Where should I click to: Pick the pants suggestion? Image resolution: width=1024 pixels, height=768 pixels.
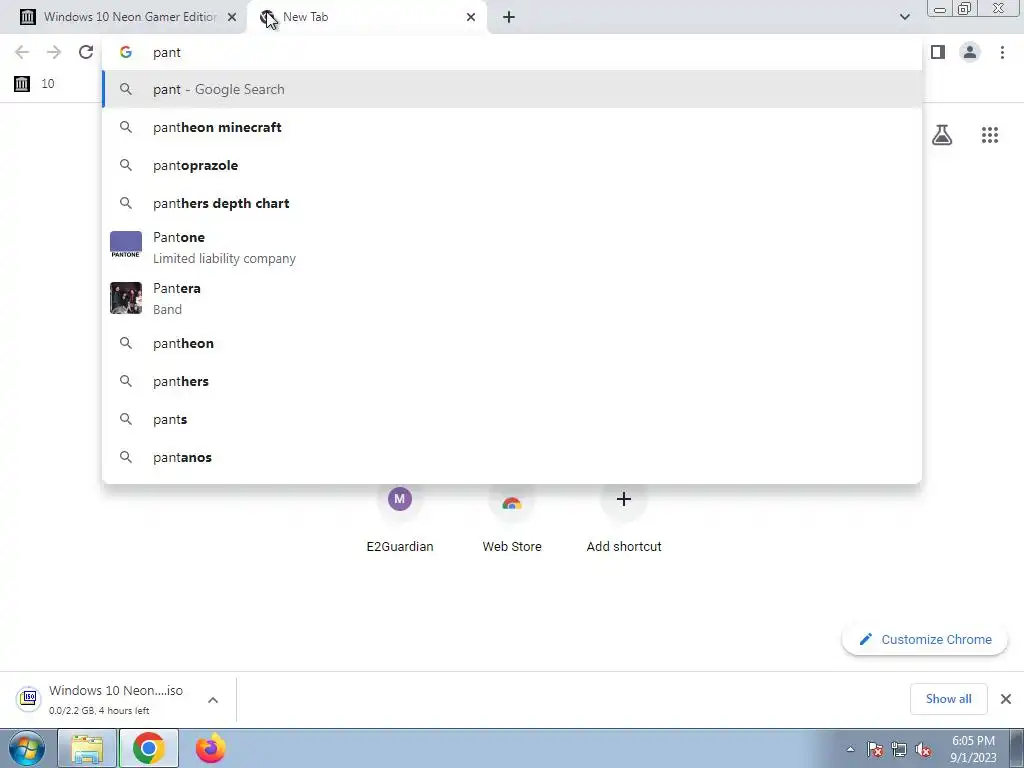[x=512, y=419]
